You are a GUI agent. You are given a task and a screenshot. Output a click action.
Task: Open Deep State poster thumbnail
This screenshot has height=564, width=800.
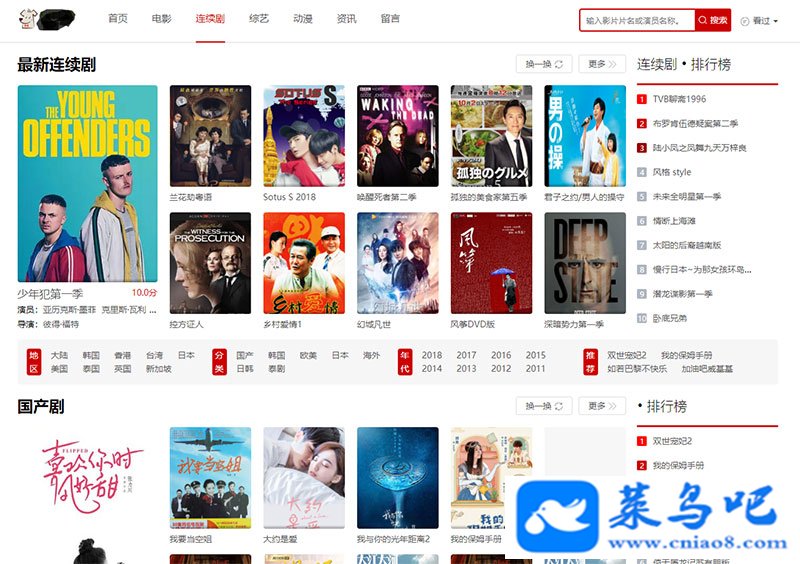point(585,263)
